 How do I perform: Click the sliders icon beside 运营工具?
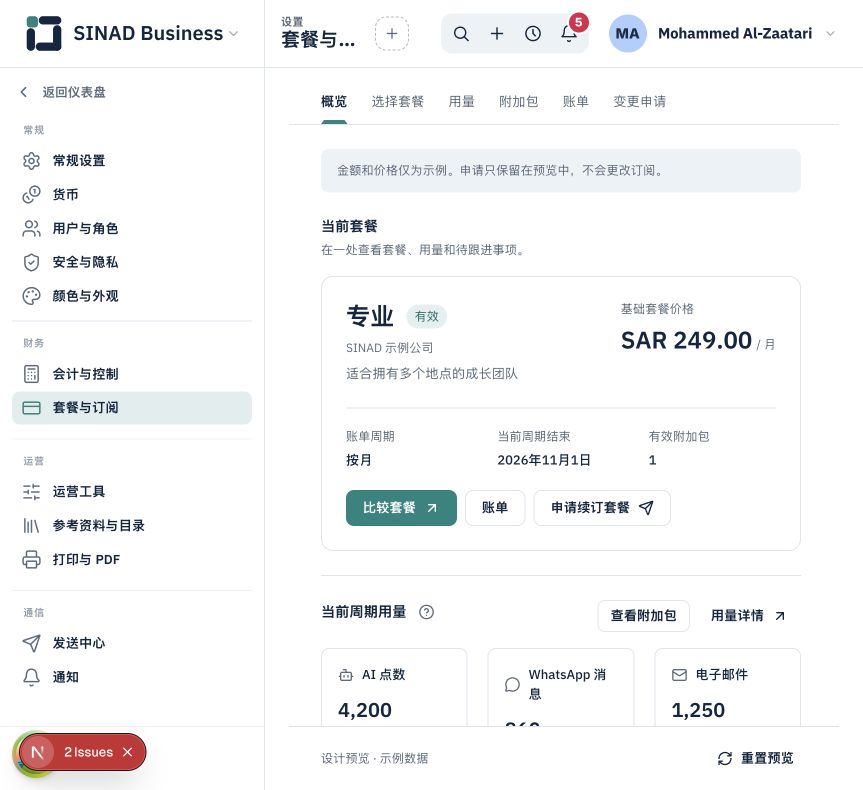point(31,492)
